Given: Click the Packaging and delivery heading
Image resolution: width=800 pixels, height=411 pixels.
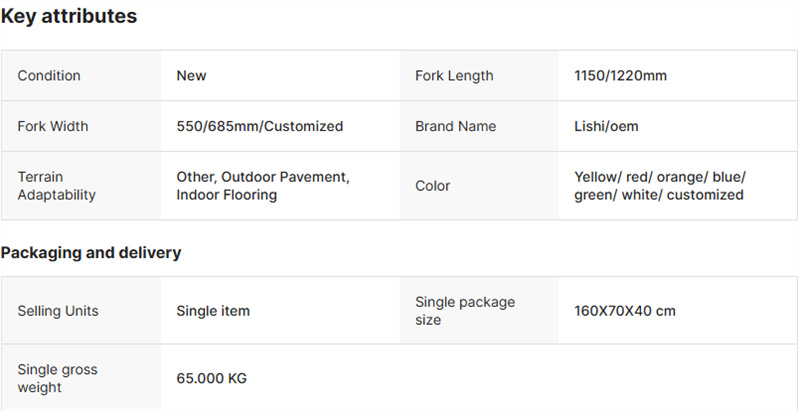Looking at the screenshot, I should [x=91, y=252].
